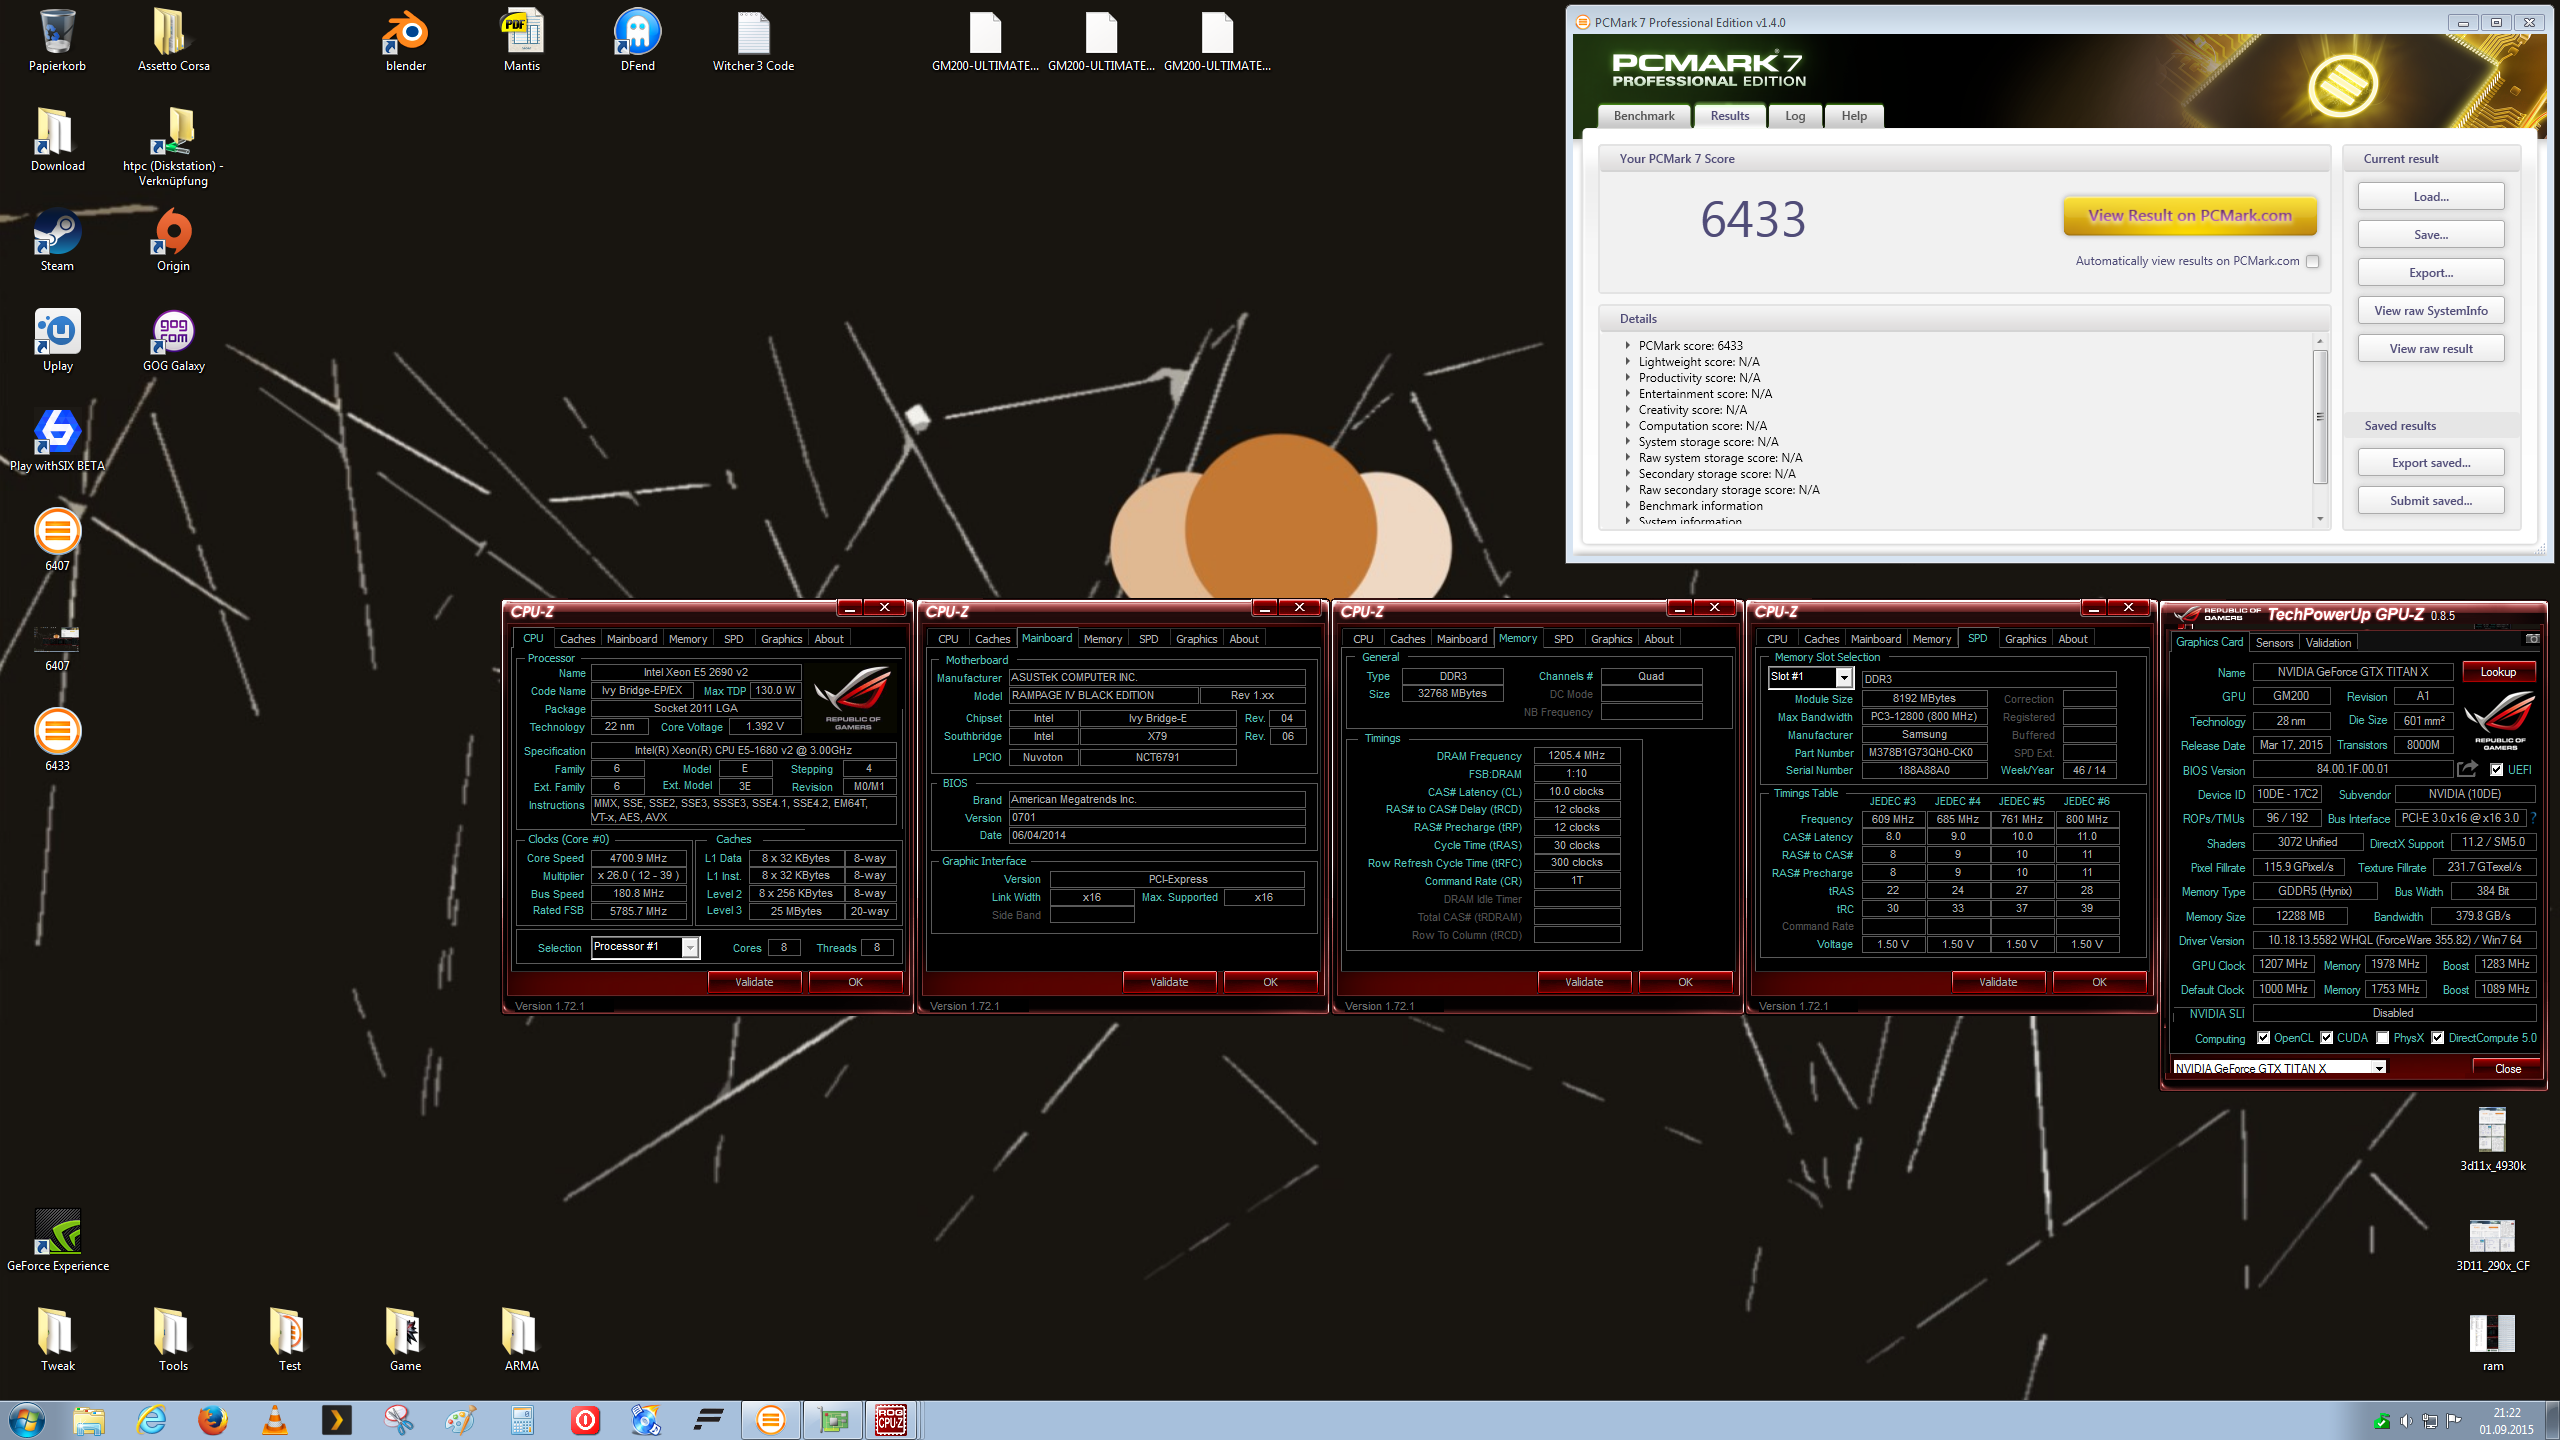2560x1440 pixels.
Task: Expand the PCMark score: 6433 detail row
Action: pyautogui.click(x=1628, y=346)
